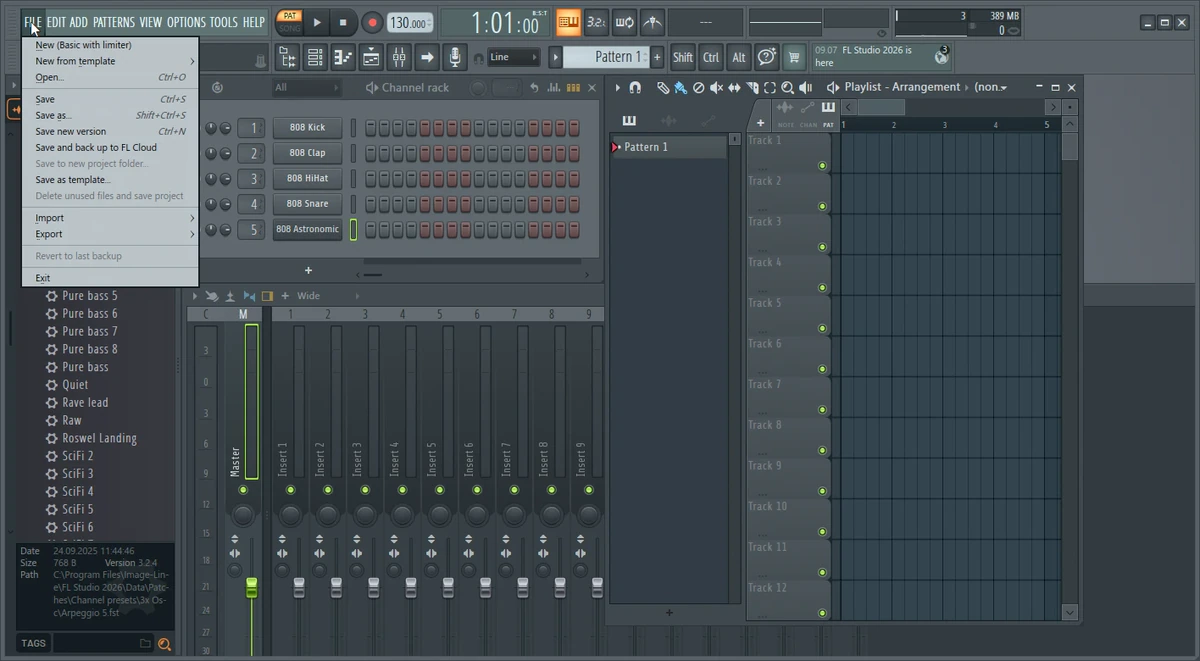
Task: Select the playlist Paint brush tool
Action: pos(680,88)
